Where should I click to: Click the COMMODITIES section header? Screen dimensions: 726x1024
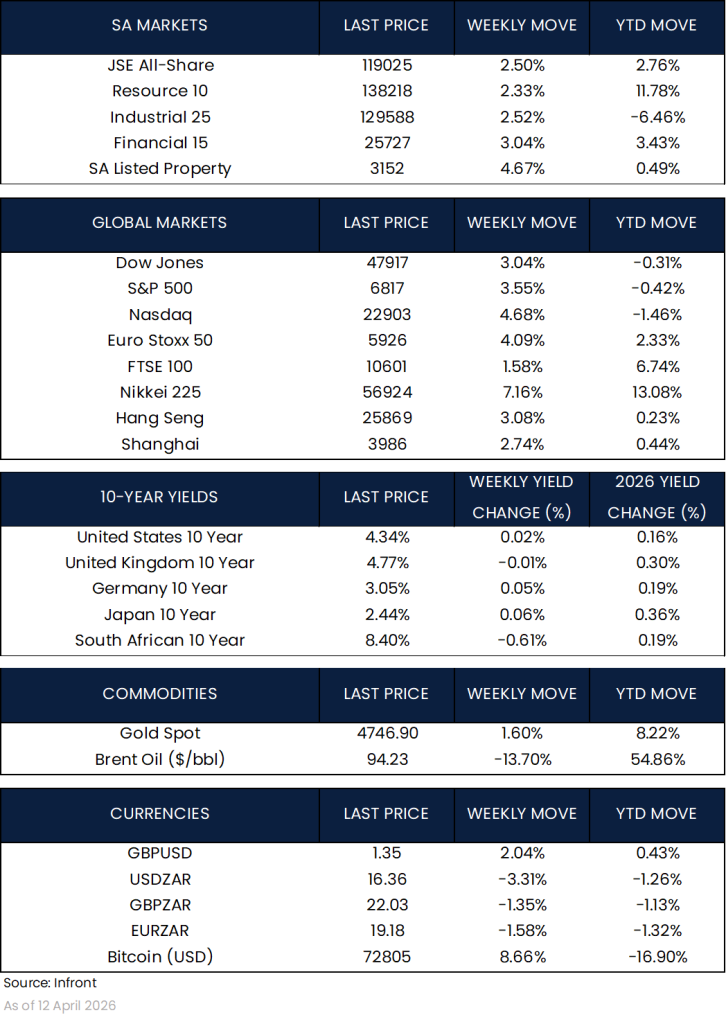160,694
